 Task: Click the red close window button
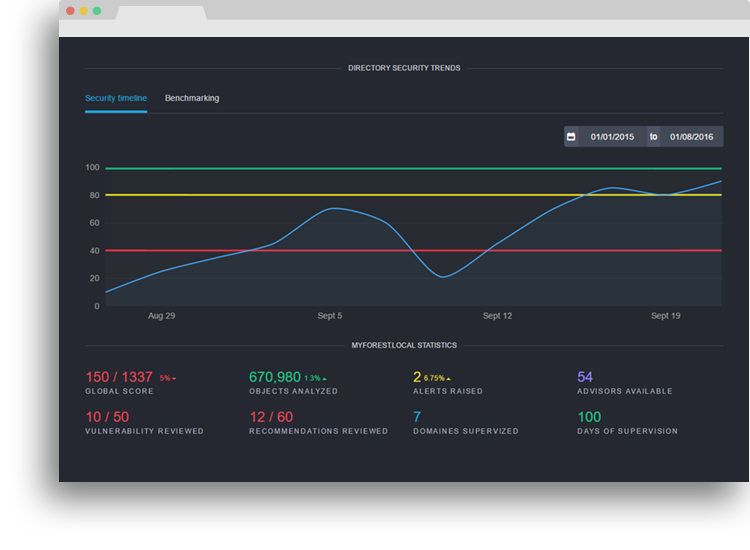tap(69, 11)
